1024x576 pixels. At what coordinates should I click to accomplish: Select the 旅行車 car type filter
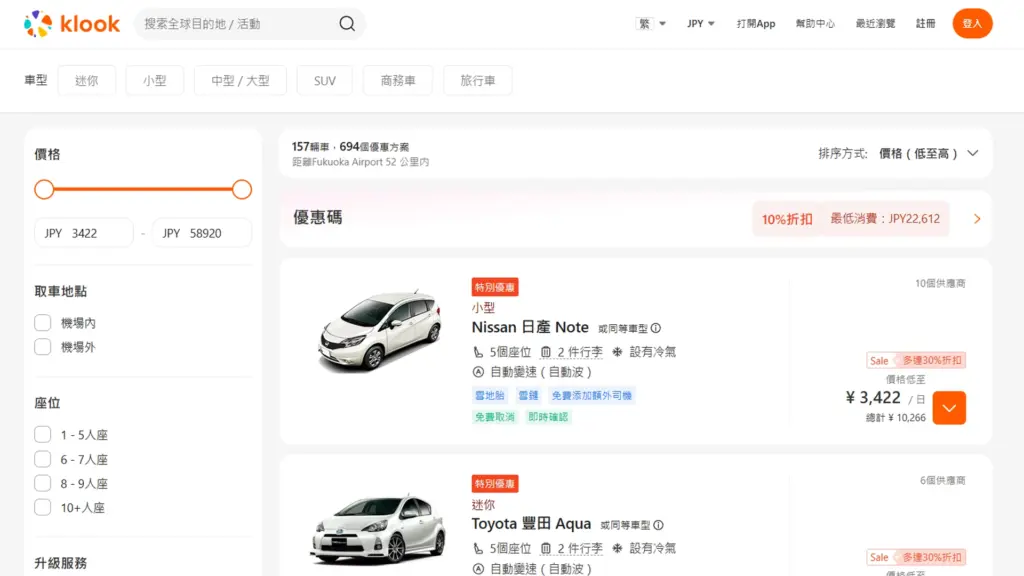477,80
